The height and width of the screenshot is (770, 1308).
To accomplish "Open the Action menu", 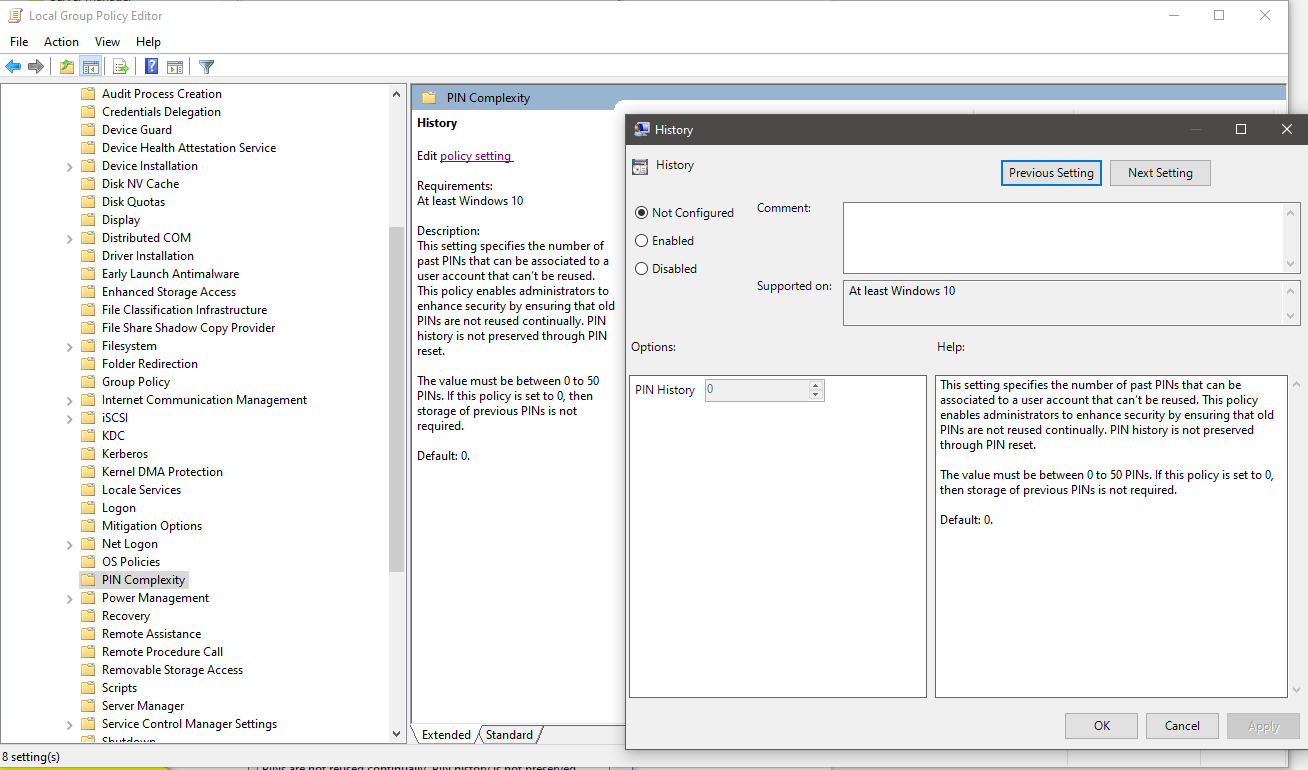I will click(x=61, y=41).
